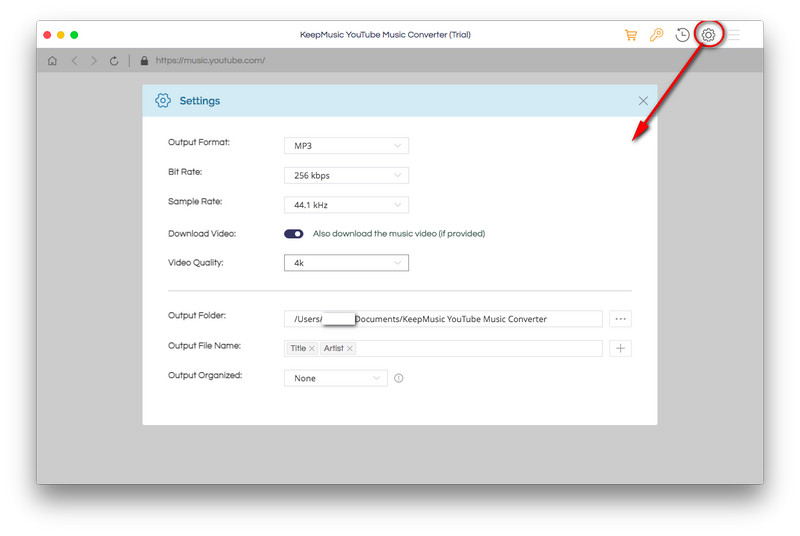Click the orange key register icon
Screen dimensions: 800x536
[656, 35]
